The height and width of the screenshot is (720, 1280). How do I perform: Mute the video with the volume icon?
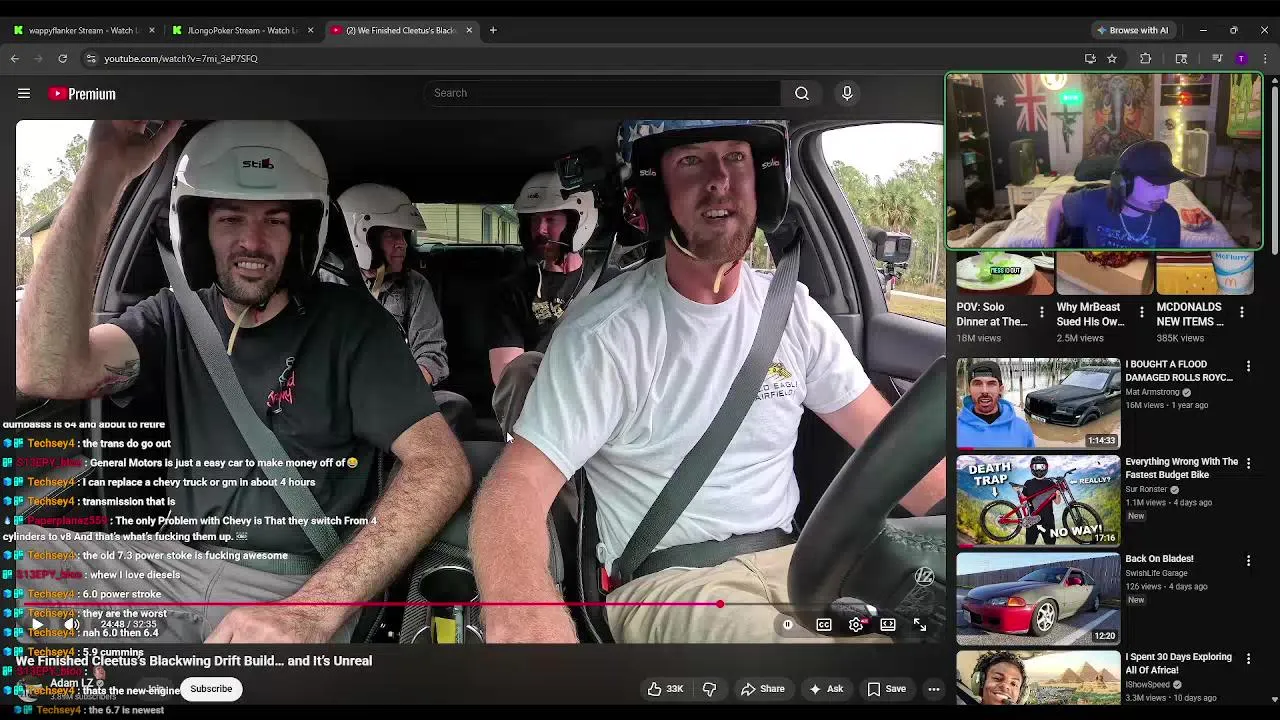(x=72, y=624)
